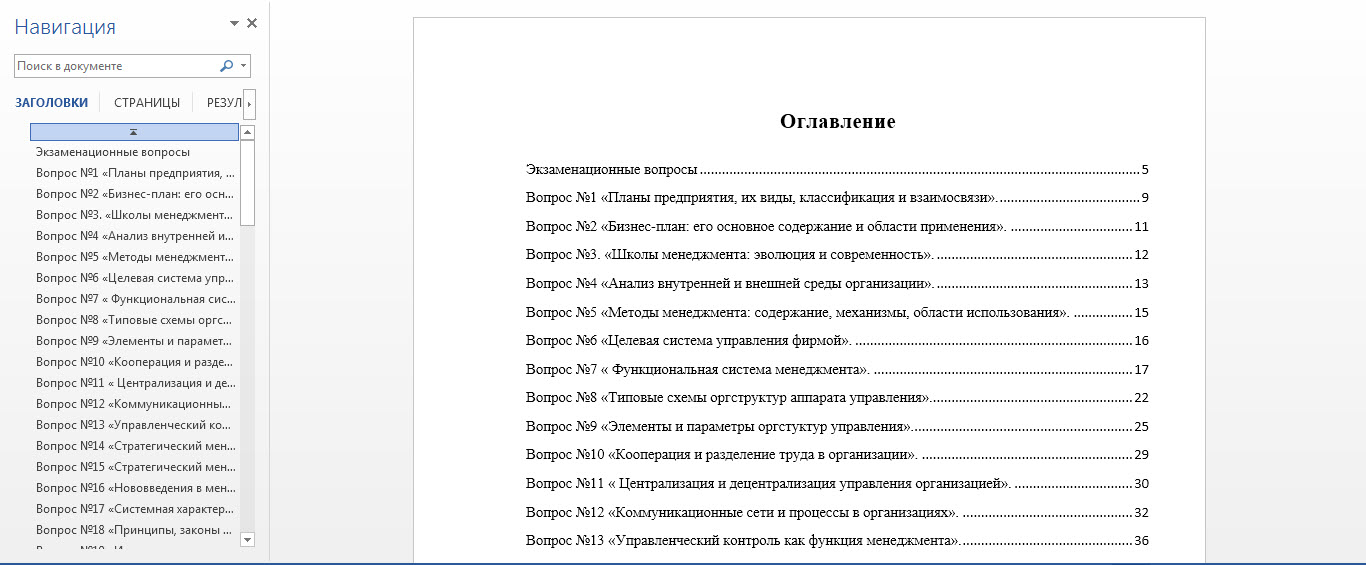Select heading 'Вопрос №15 «Стратегический' in navigation
This screenshot has height=565, width=1366.
coord(135,467)
